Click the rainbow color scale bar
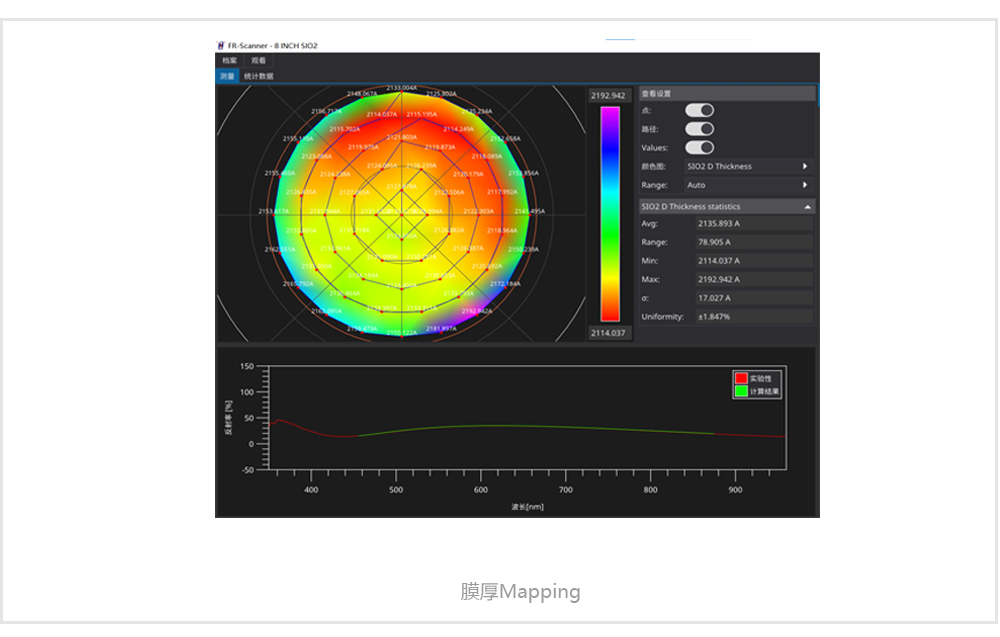 click(x=609, y=214)
